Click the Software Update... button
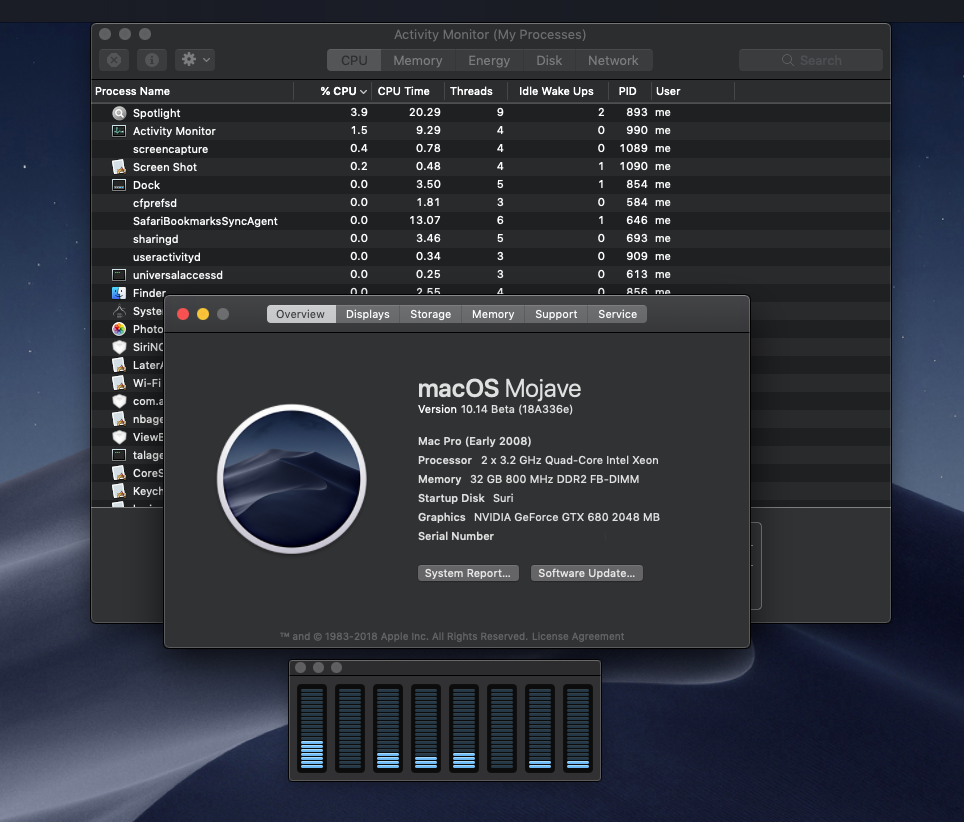 pos(587,573)
